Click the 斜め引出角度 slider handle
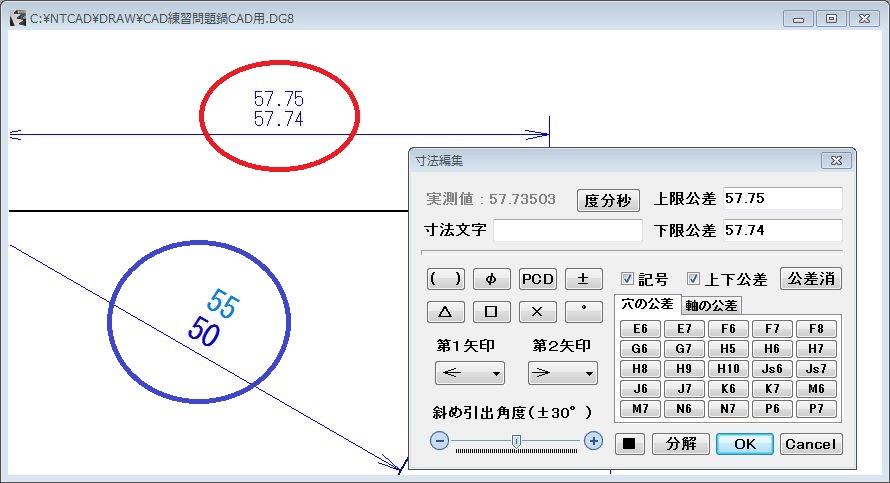 click(516, 441)
